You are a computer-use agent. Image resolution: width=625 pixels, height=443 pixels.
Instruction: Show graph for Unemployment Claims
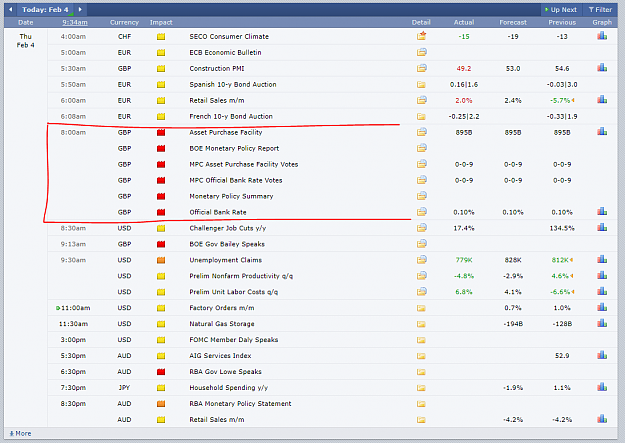(602, 259)
